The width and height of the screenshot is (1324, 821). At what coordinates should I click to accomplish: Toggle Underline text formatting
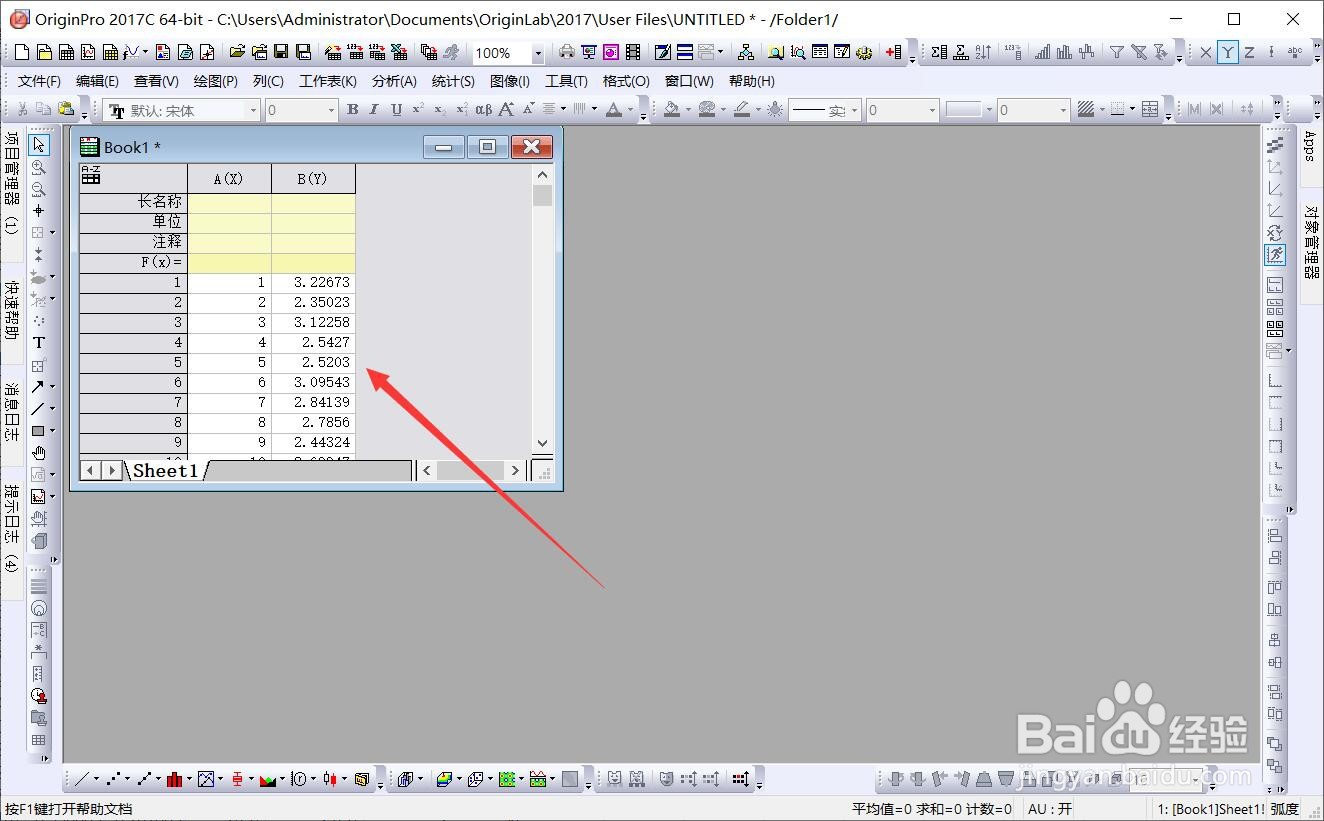click(x=396, y=110)
